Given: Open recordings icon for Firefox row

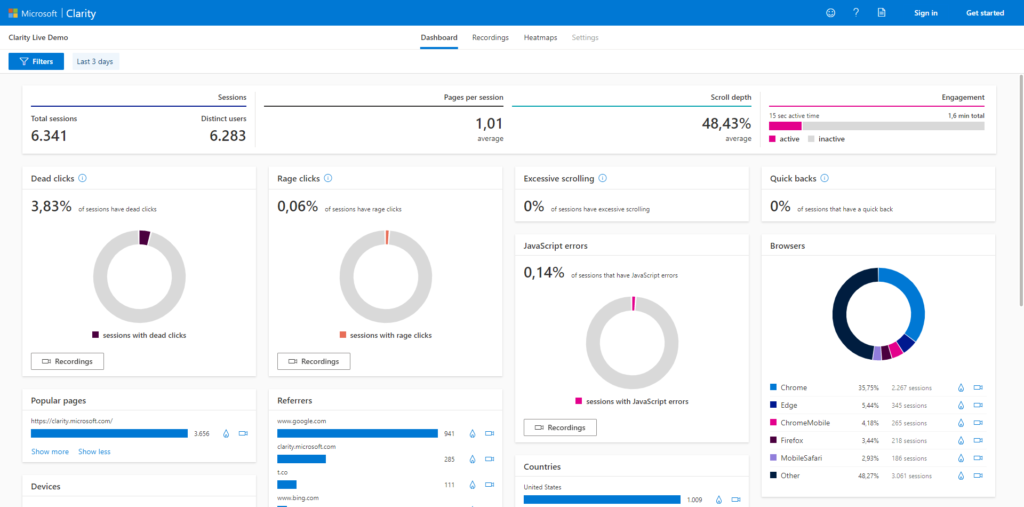Looking at the screenshot, I should pyautogui.click(x=978, y=440).
